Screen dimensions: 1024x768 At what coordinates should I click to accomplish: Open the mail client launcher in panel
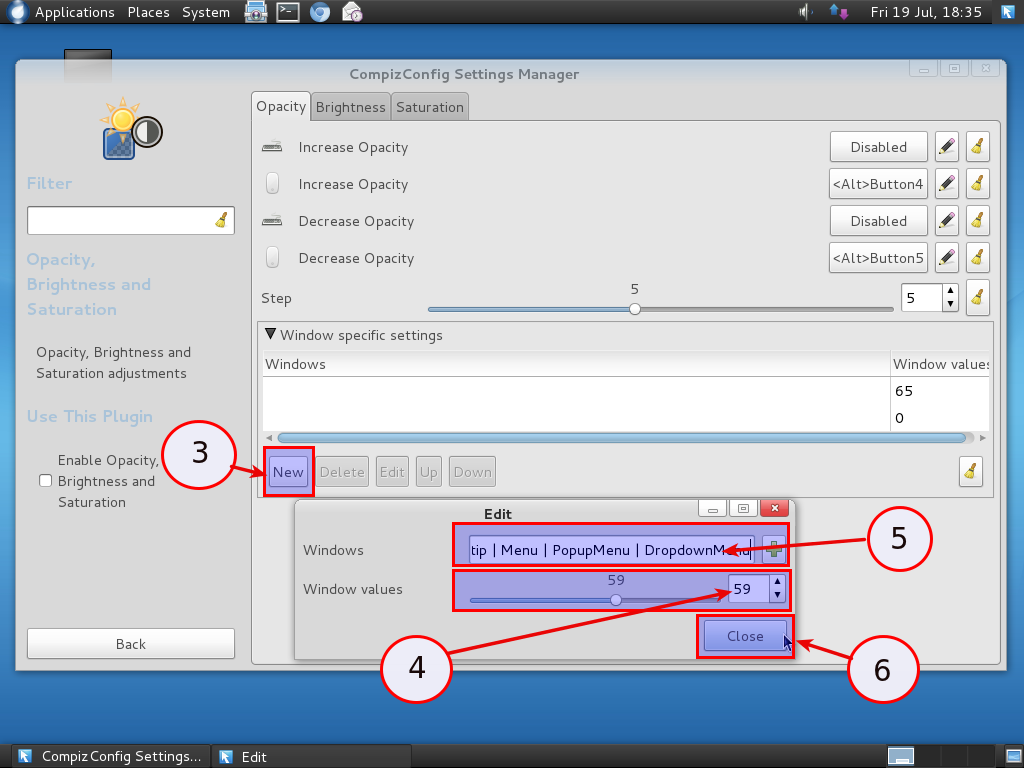[352, 12]
